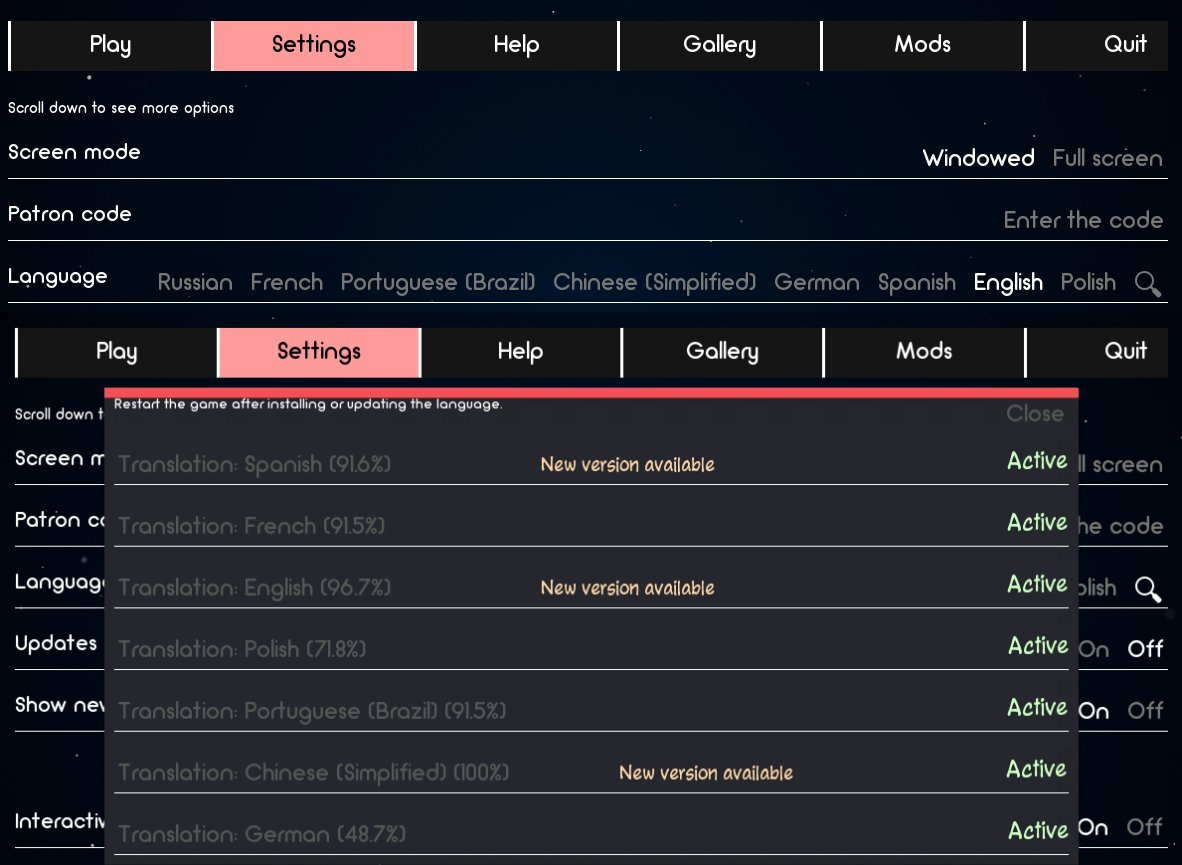Switch screen mode to Full screen
Screen dimensions: 1182x865
click(x=1107, y=158)
